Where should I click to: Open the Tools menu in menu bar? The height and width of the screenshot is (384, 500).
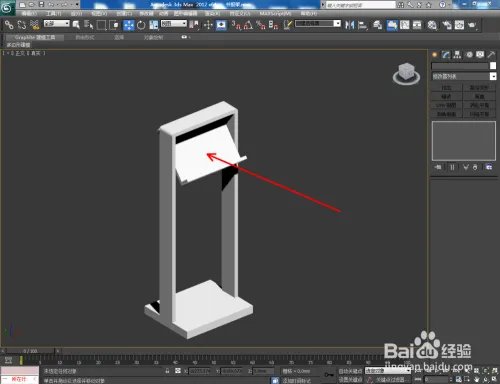pos(54,13)
